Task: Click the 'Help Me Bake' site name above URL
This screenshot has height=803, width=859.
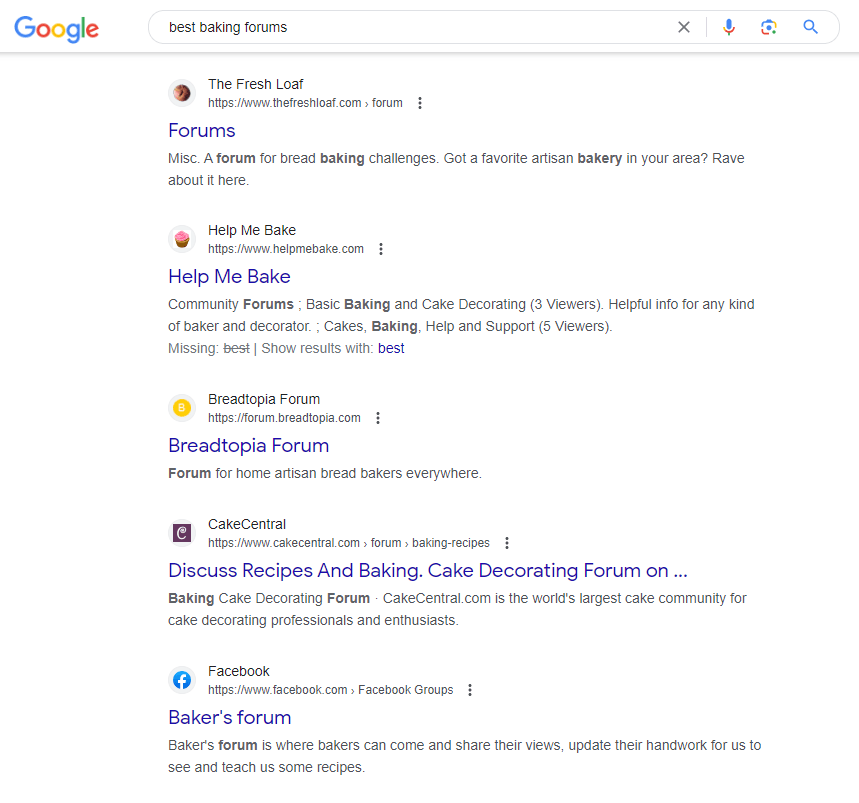Action: [252, 231]
